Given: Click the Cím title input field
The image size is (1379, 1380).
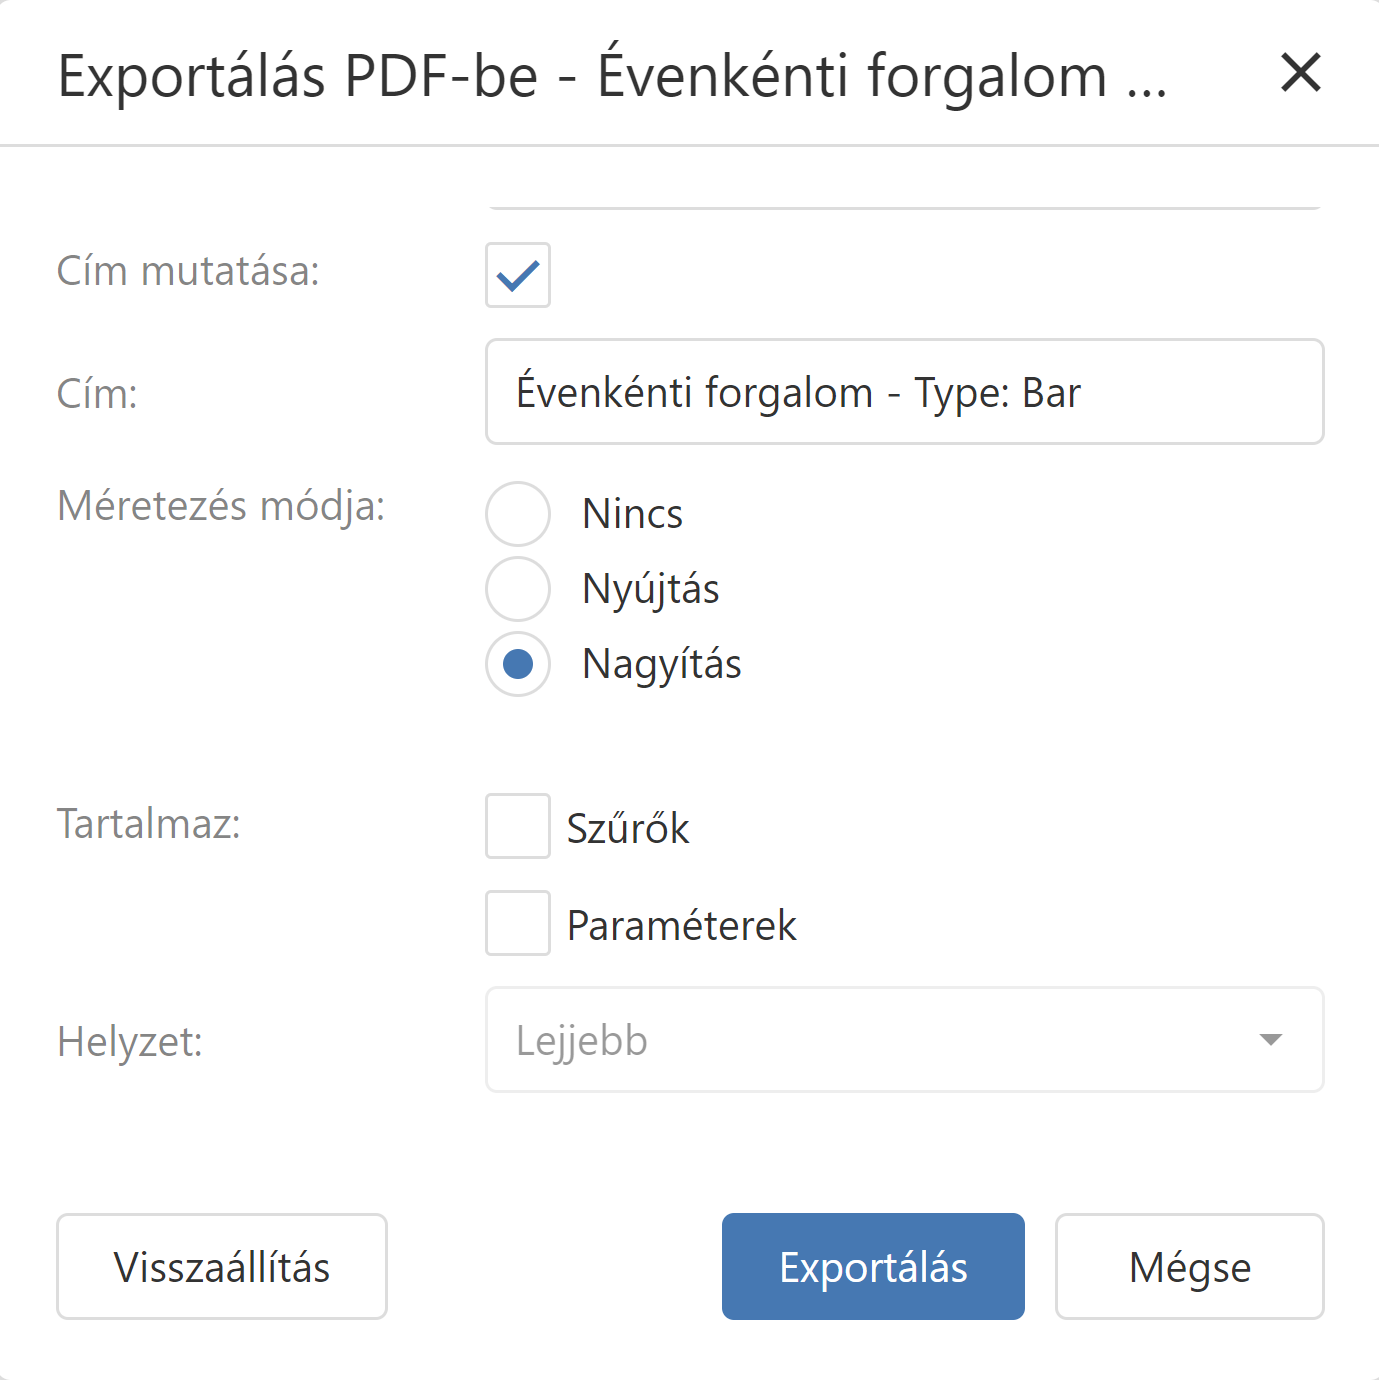Looking at the screenshot, I should pos(904,392).
